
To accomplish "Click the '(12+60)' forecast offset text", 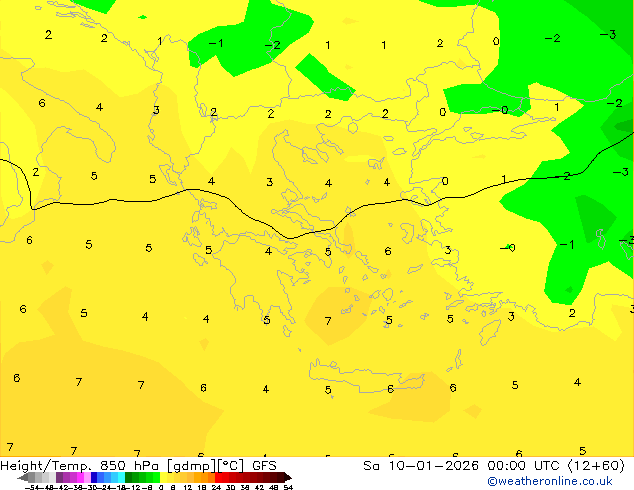I will point(596,466).
